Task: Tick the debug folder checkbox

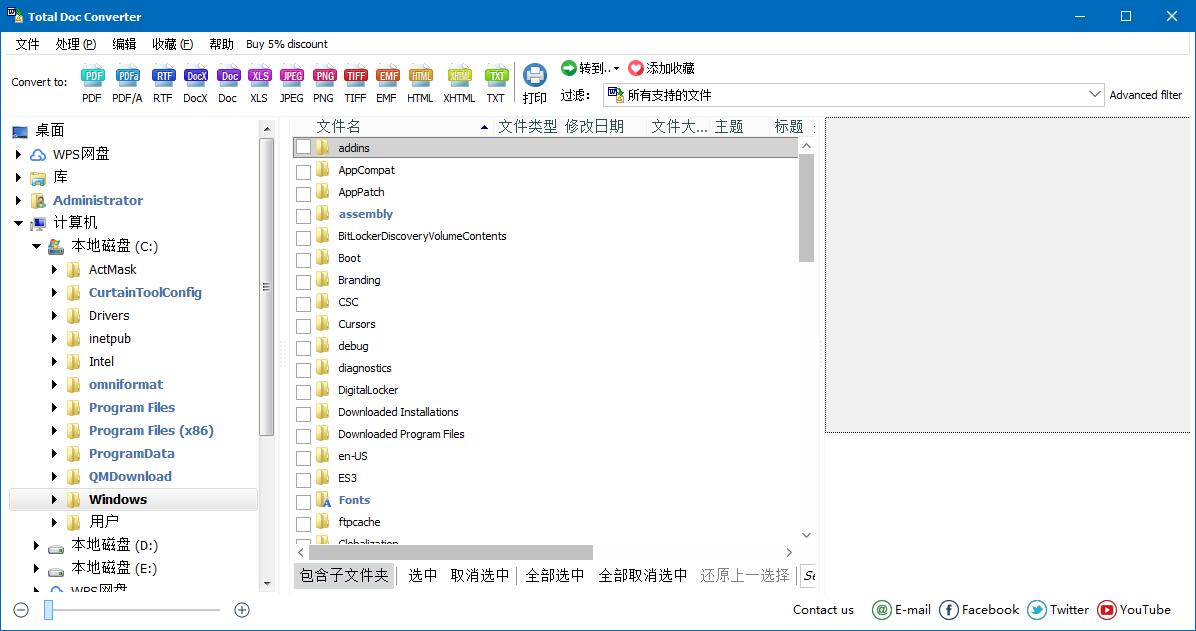Action: 304,348
